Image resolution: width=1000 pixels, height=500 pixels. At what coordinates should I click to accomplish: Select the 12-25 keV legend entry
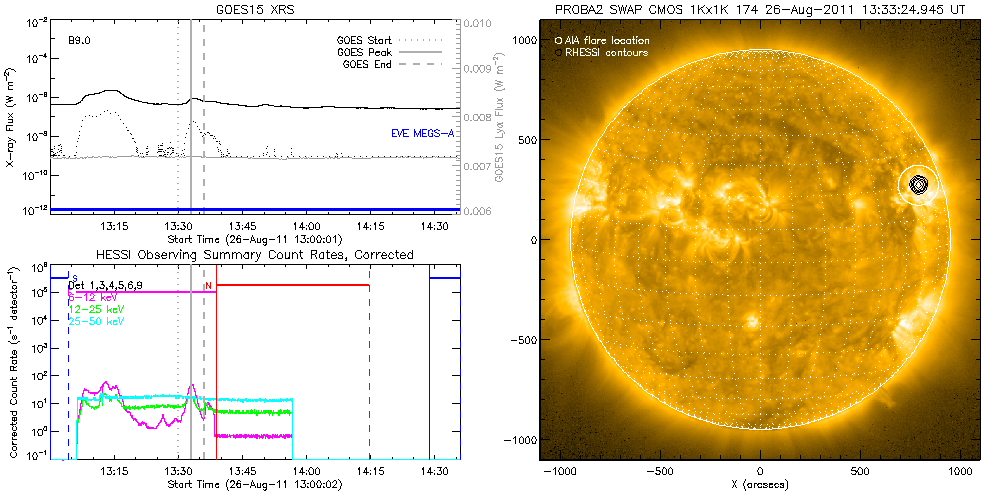point(91,310)
